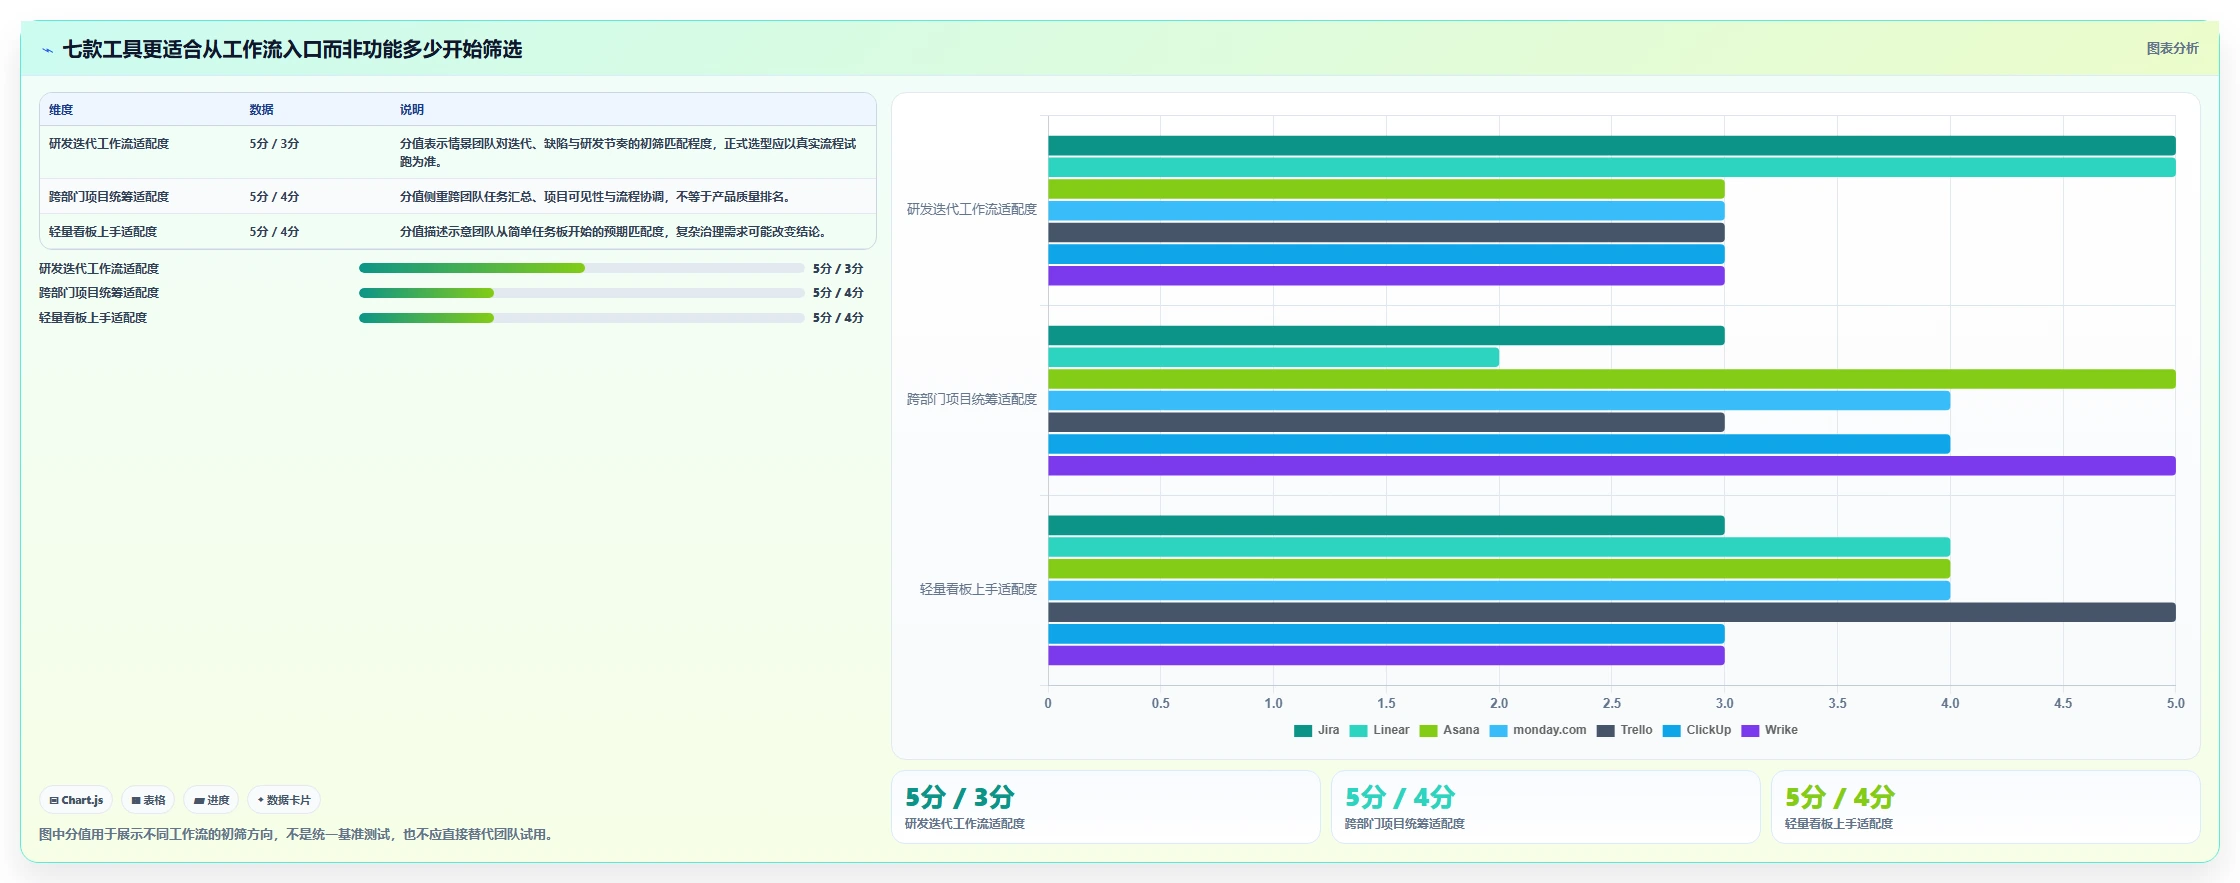Toggle the Jira series in the chart legend
The width and height of the screenshot is (2240, 883).
pos(1316,730)
